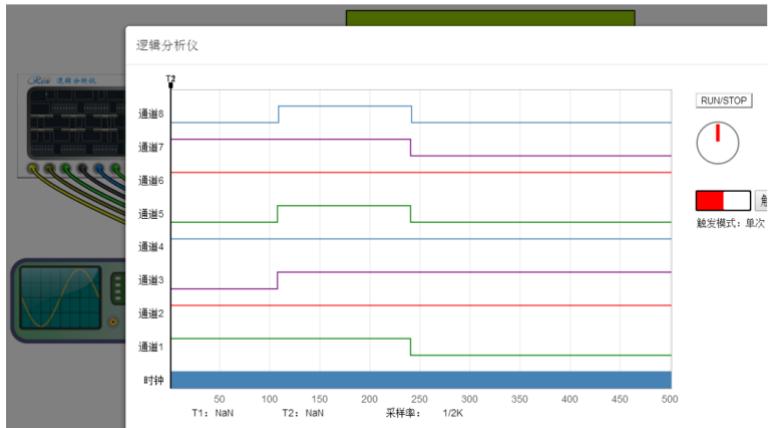Image resolution: width=772 pixels, height=428 pixels.
Task: Click the cut-off button beside the red switch
Action: click(x=763, y=200)
